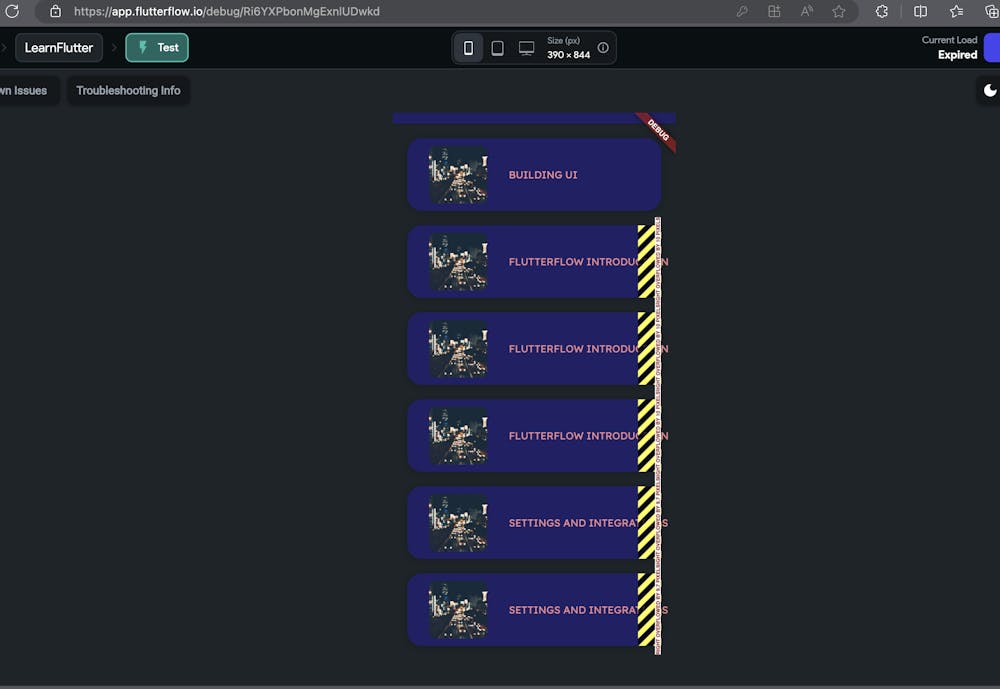Open the password key icon in the address bar
The width and height of the screenshot is (1000, 689).
742,11
